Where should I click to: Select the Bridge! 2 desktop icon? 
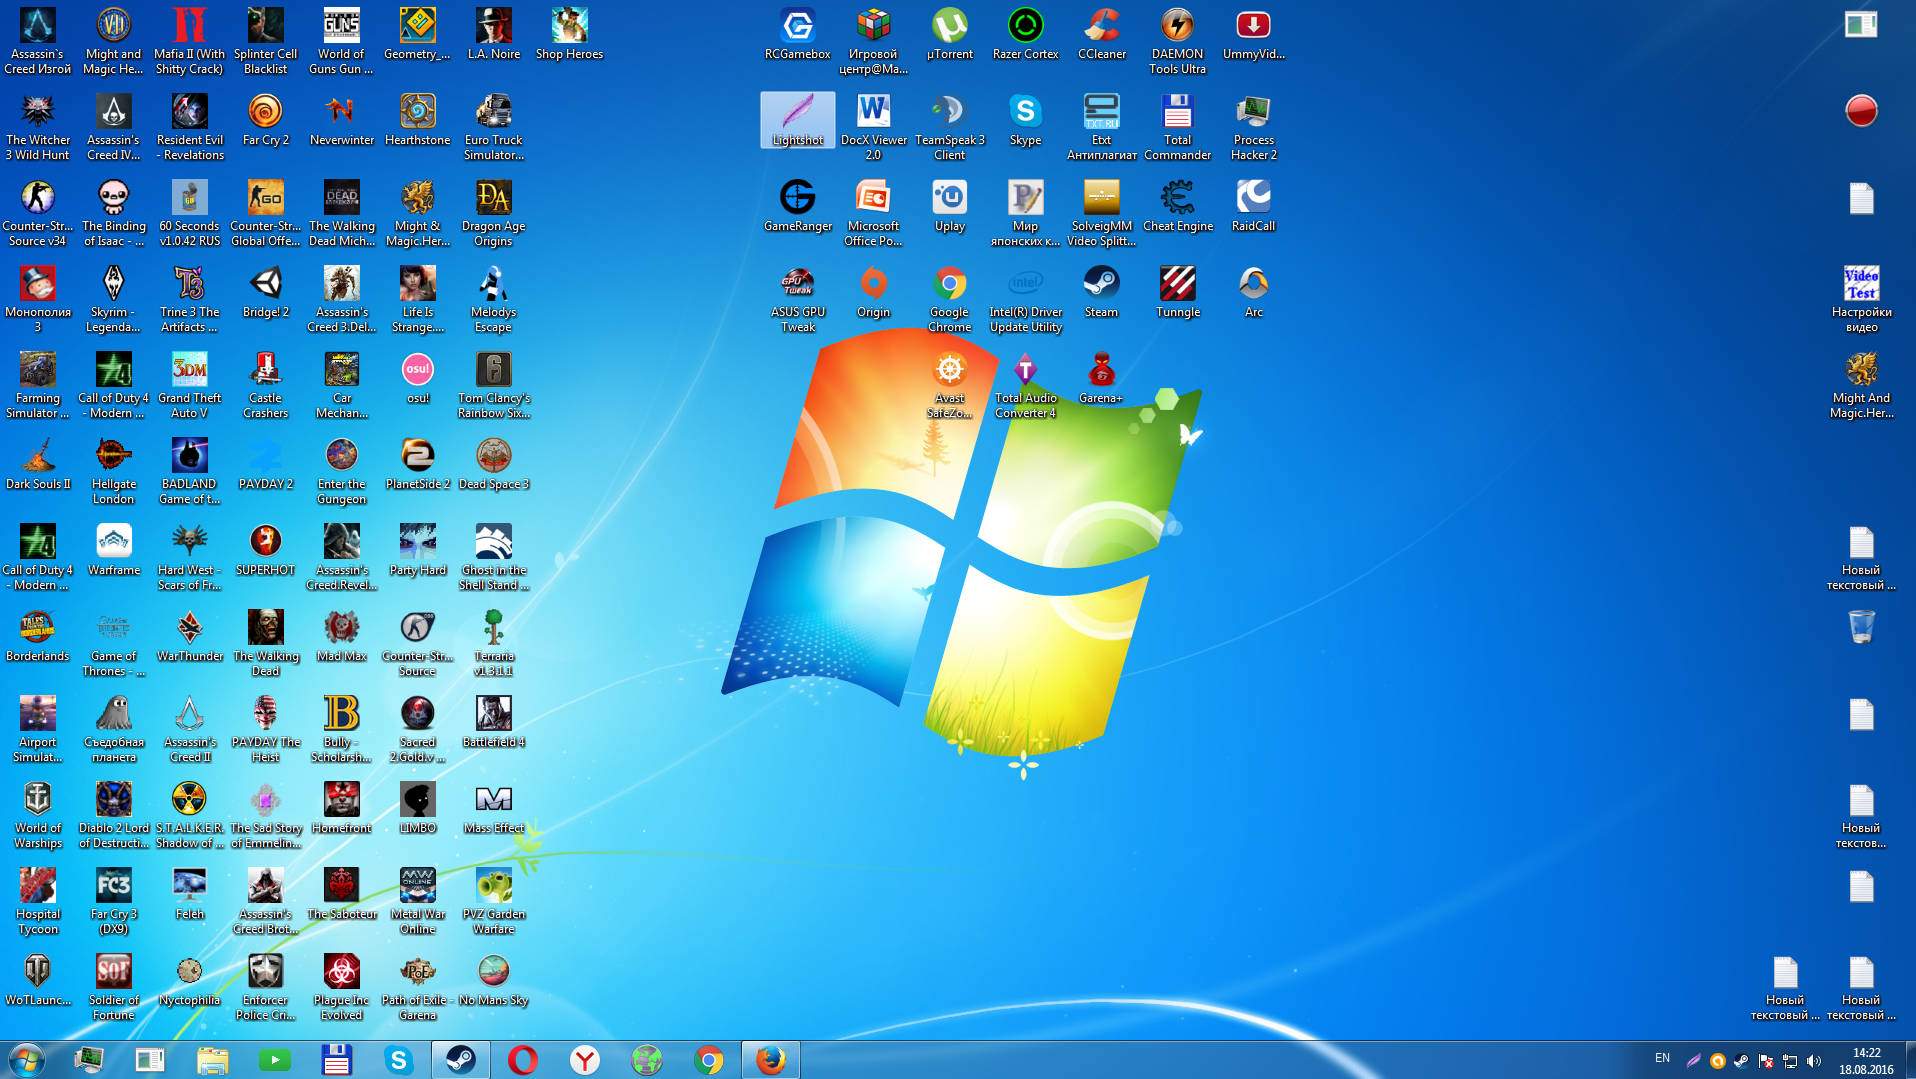point(265,292)
